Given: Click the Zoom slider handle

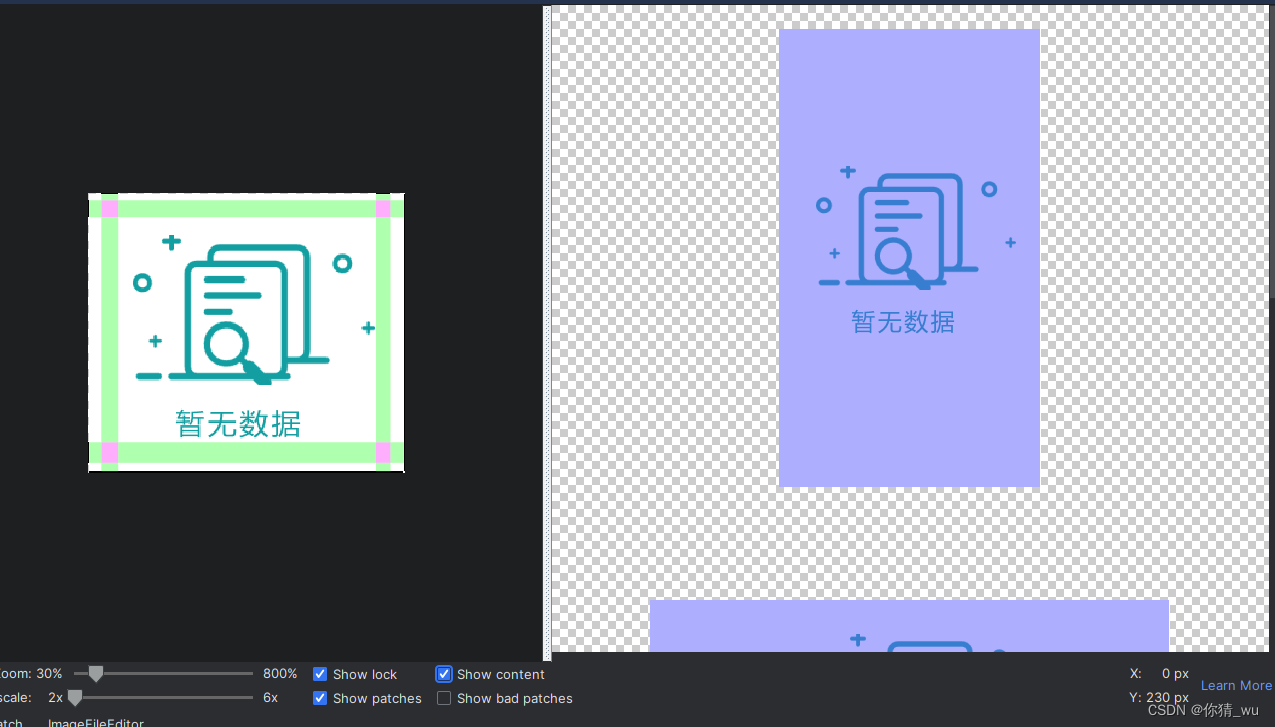Looking at the screenshot, I should [96, 674].
